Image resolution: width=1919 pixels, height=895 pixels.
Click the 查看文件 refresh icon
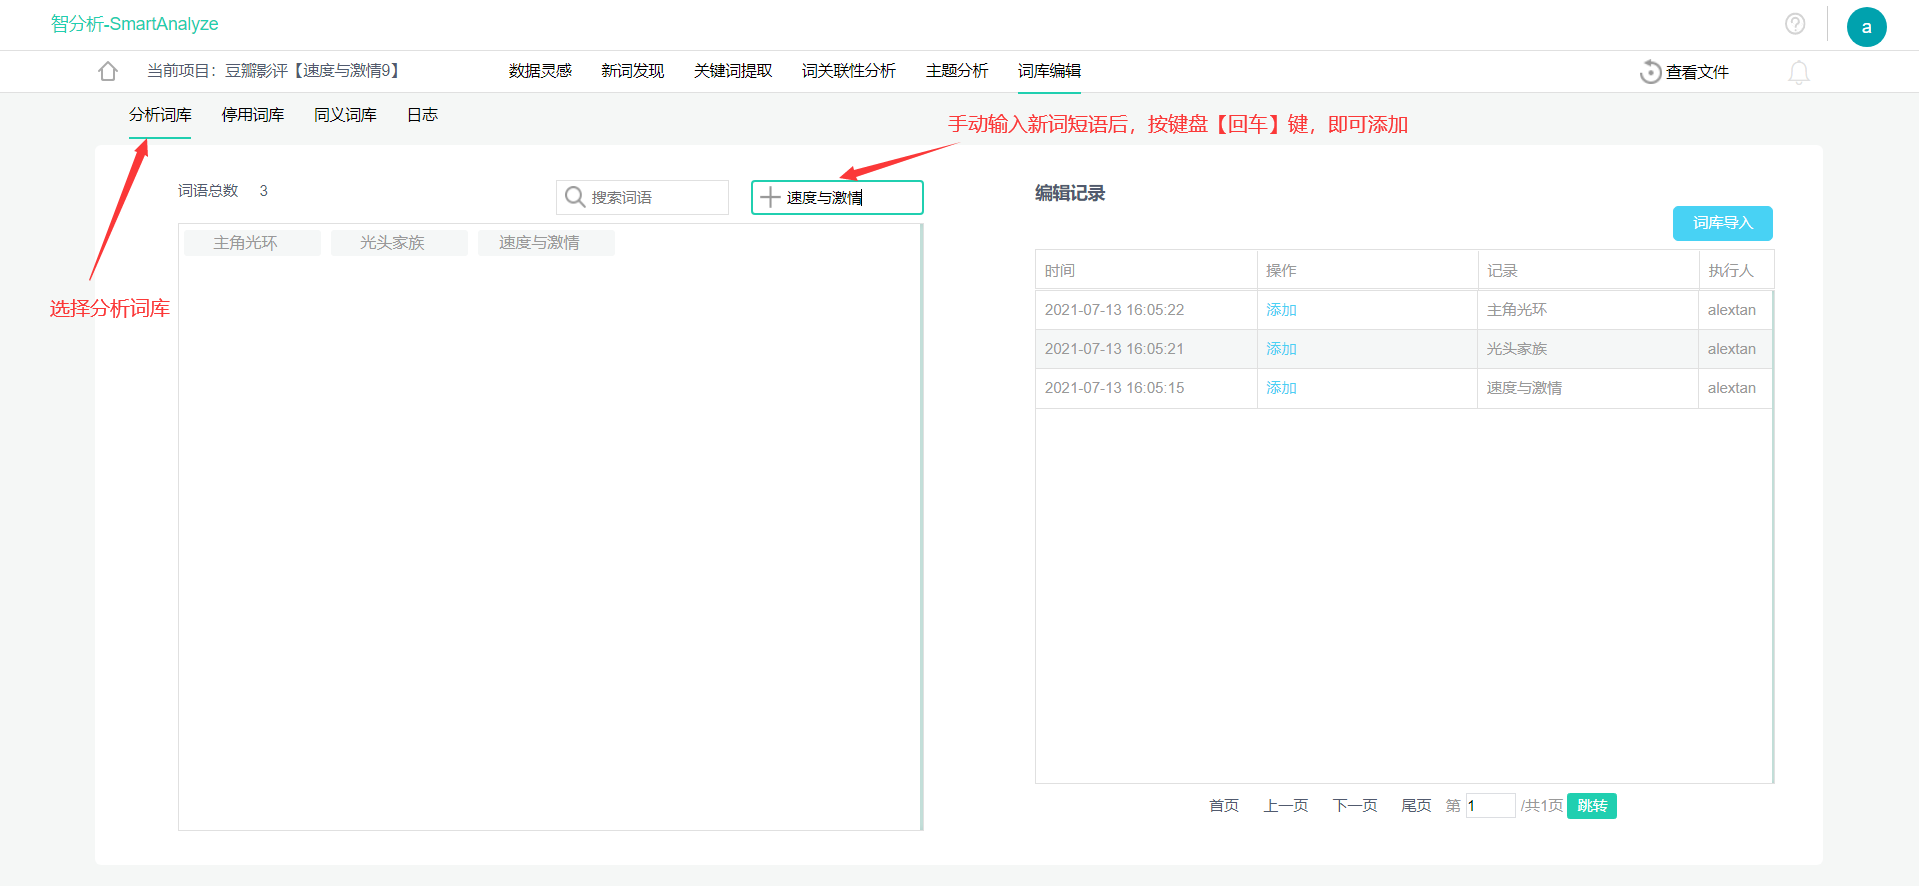pyautogui.click(x=1650, y=72)
